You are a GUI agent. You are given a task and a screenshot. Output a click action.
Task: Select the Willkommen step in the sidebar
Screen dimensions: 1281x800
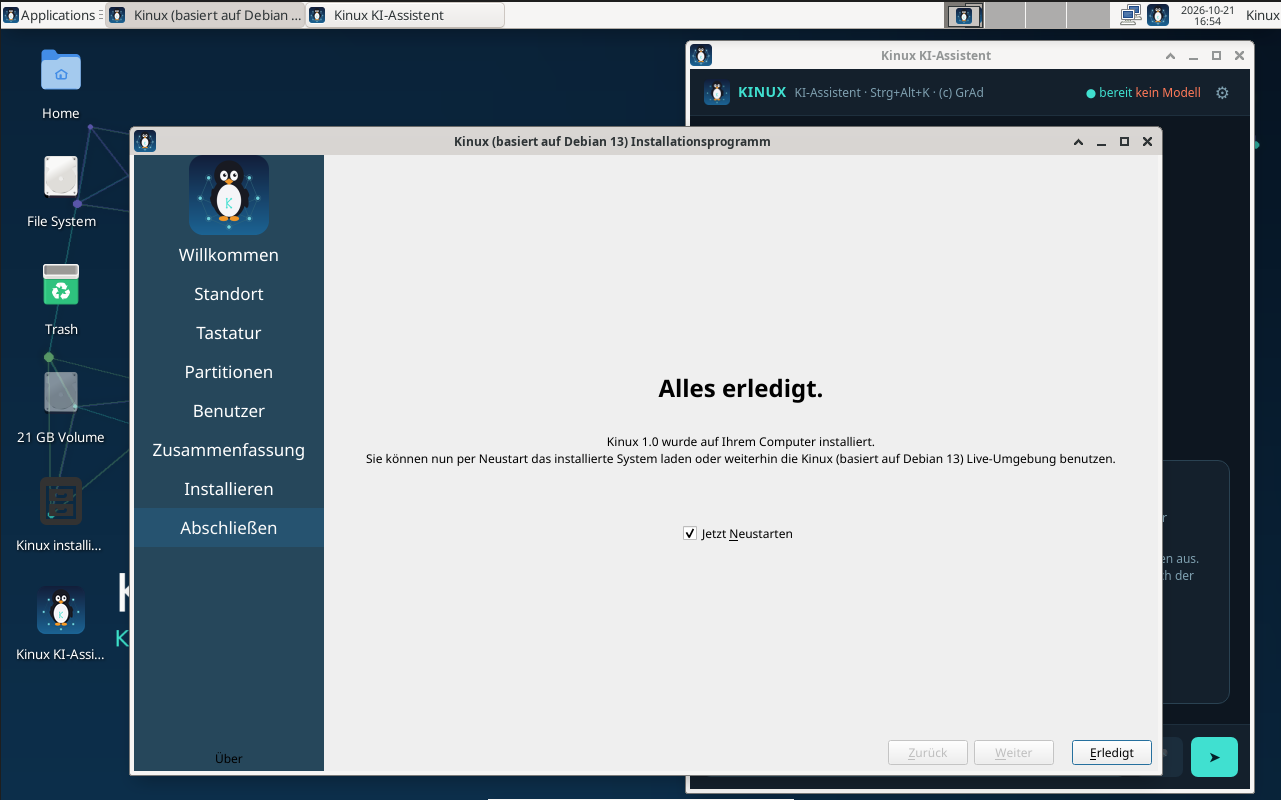point(229,255)
